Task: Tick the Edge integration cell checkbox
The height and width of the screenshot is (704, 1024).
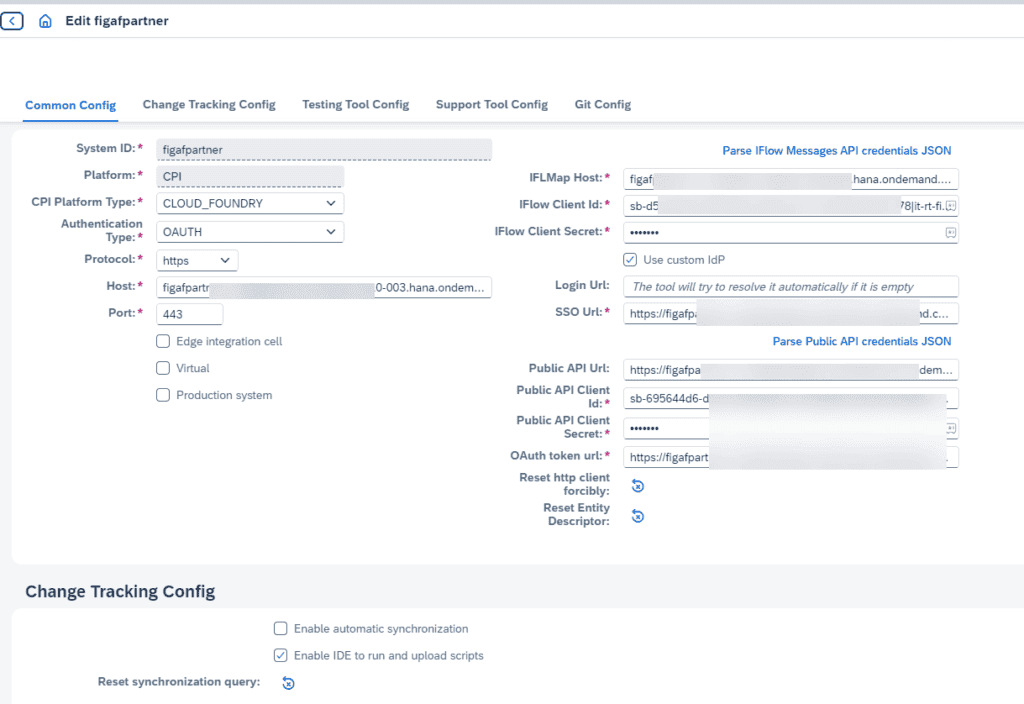Action: [163, 341]
